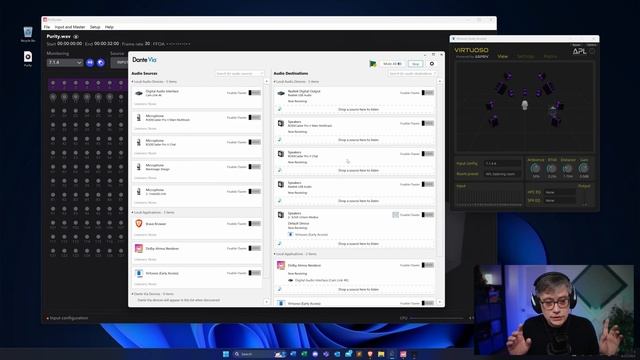Click the Dolby Atmos Renderer destination icon
Screen dimensions: 640x360
pyautogui.click(x=281, y=265)
